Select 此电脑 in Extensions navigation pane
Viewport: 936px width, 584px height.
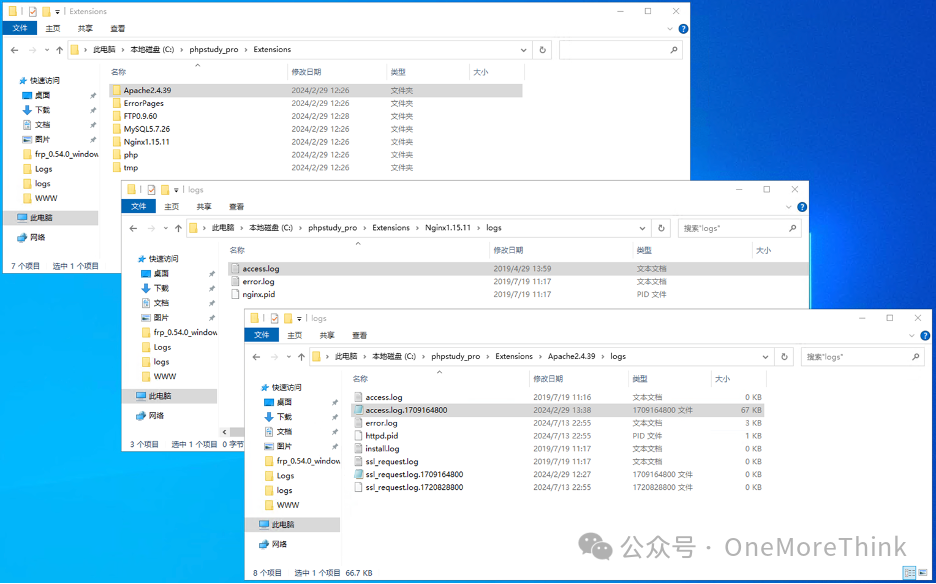point(42,218)
